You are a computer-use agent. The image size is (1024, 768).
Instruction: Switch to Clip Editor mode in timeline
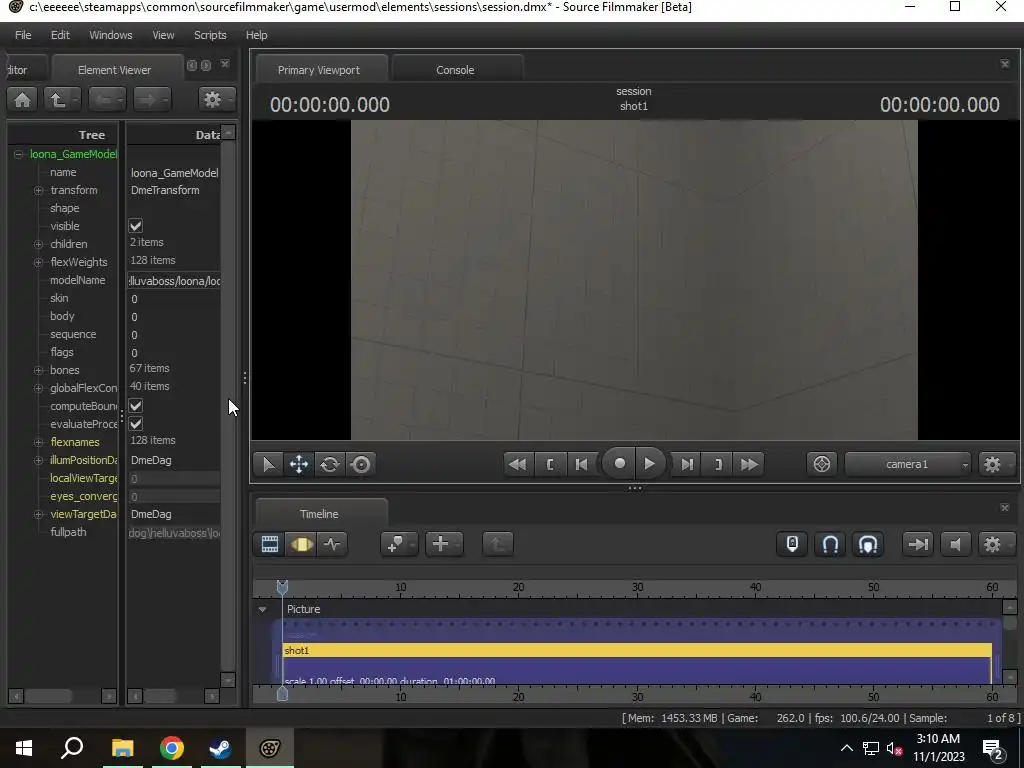click(270, 544)
